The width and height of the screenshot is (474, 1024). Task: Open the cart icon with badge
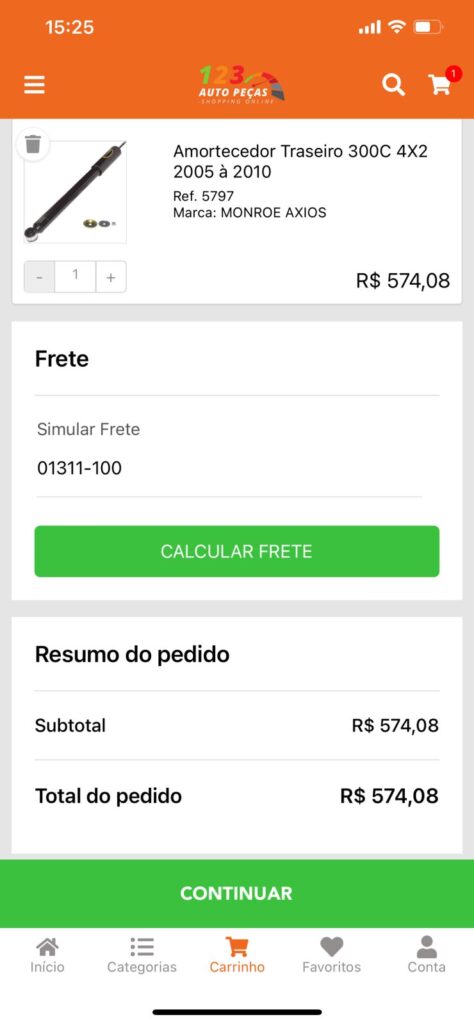[441, 83]
